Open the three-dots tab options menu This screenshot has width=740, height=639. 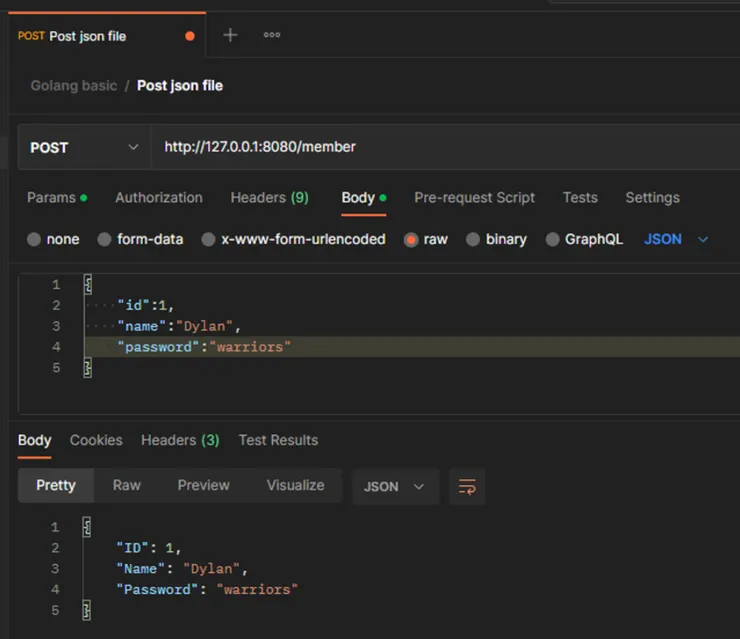point(272,35)
